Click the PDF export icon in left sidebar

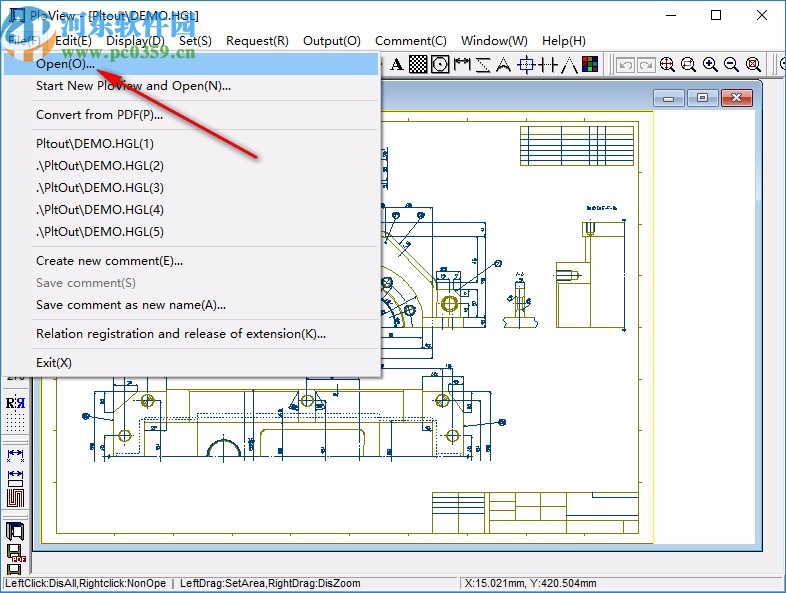tap(15, 550)
